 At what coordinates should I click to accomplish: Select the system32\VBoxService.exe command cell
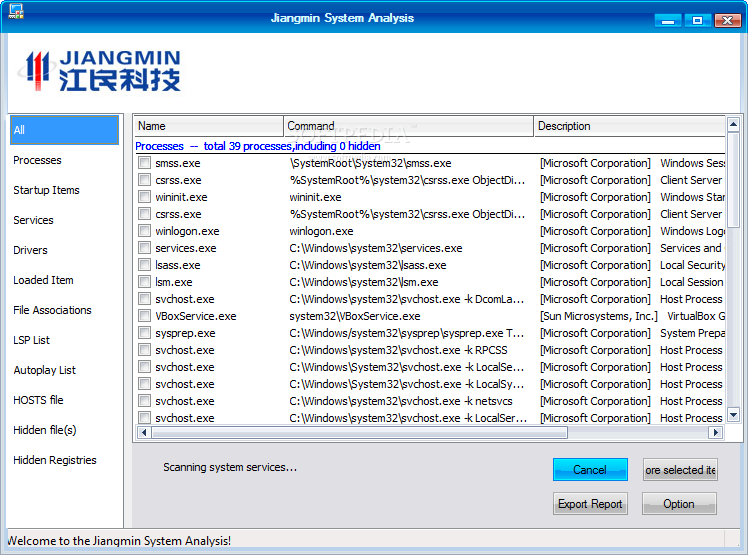(x=354, y=316)
